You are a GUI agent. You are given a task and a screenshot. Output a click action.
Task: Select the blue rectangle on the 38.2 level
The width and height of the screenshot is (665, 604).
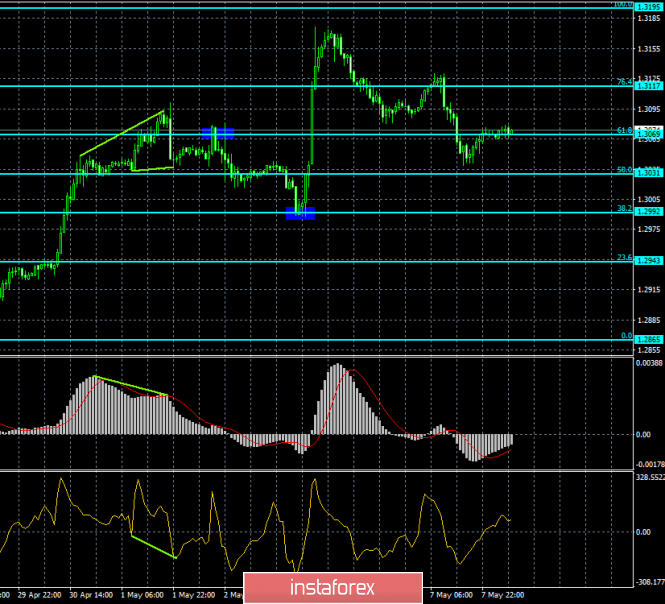[300, 213]
